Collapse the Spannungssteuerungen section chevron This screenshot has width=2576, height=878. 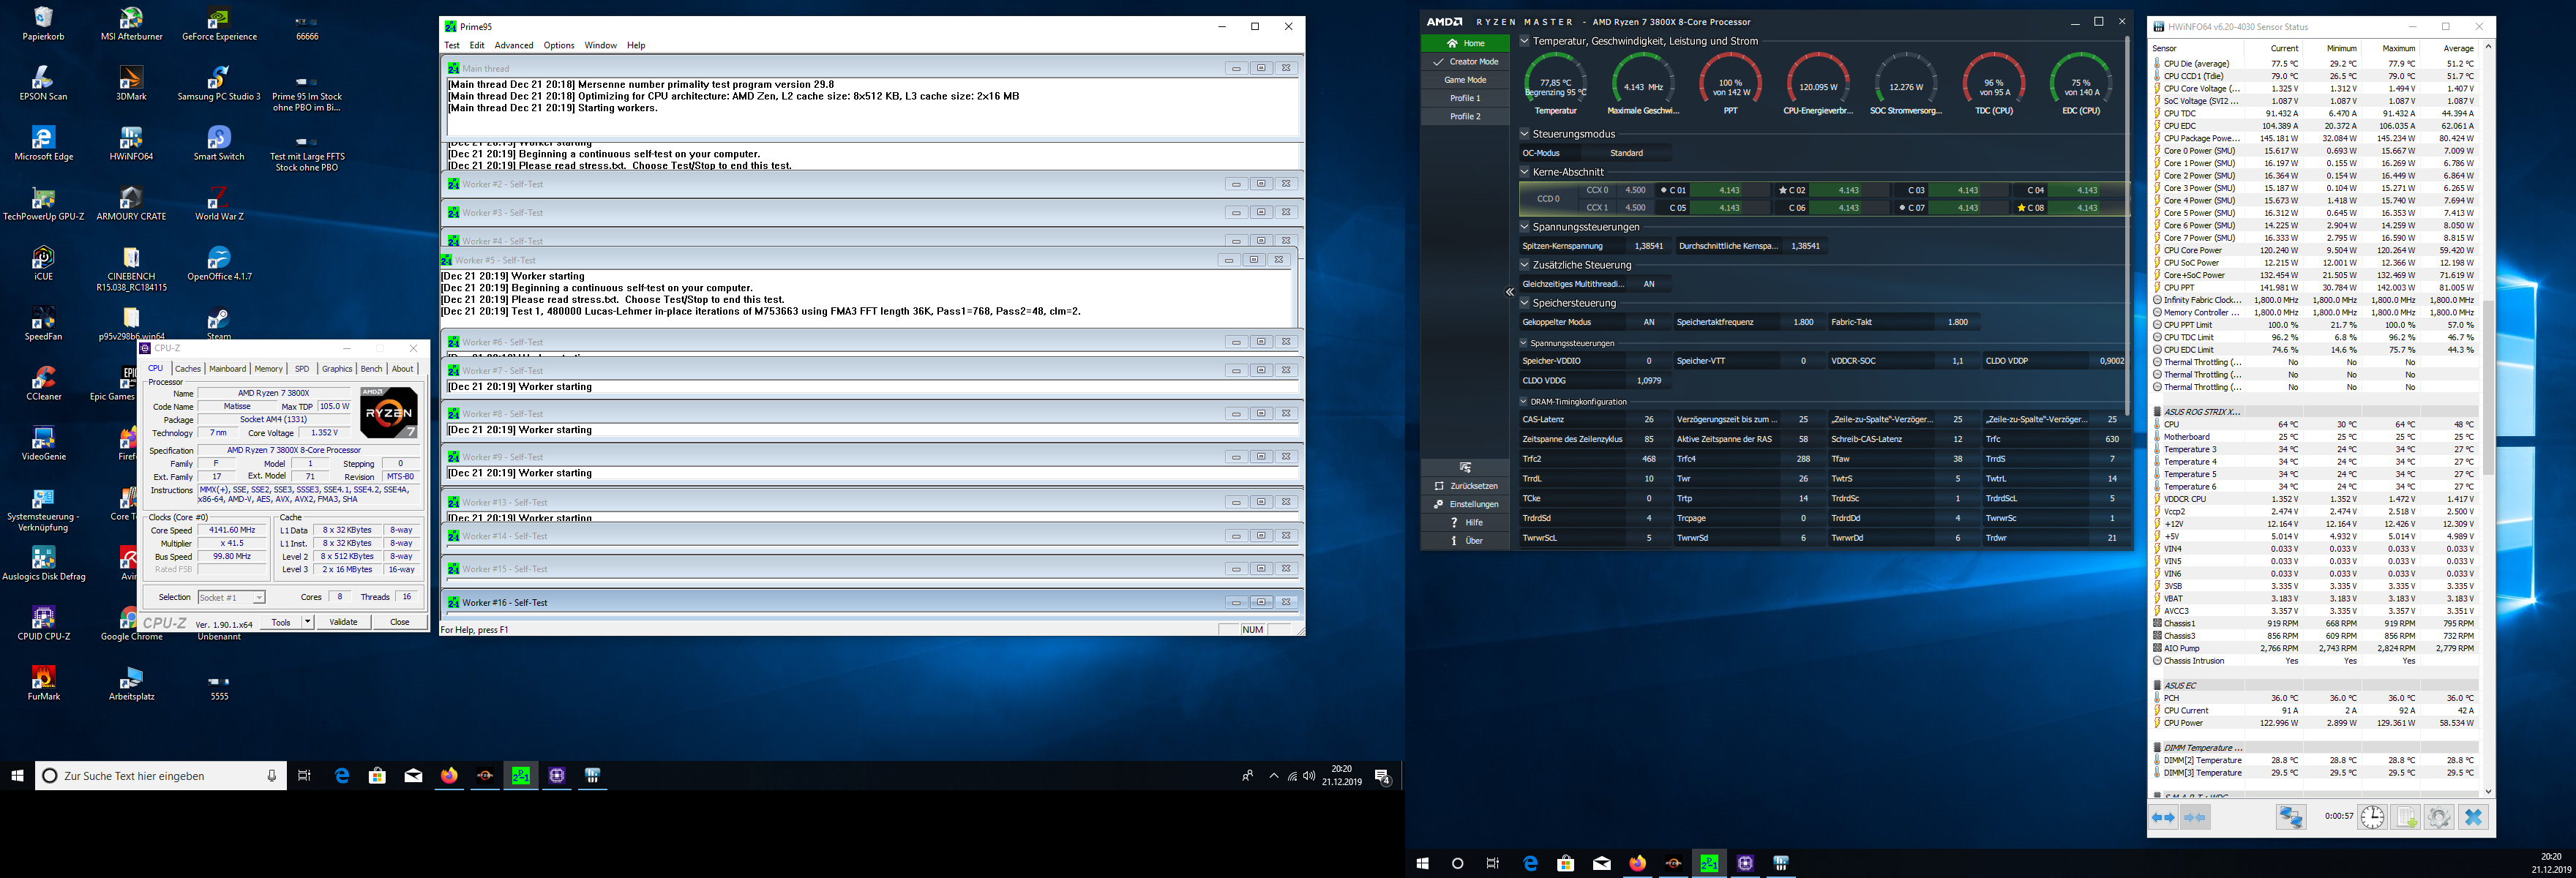[1524, 227]
